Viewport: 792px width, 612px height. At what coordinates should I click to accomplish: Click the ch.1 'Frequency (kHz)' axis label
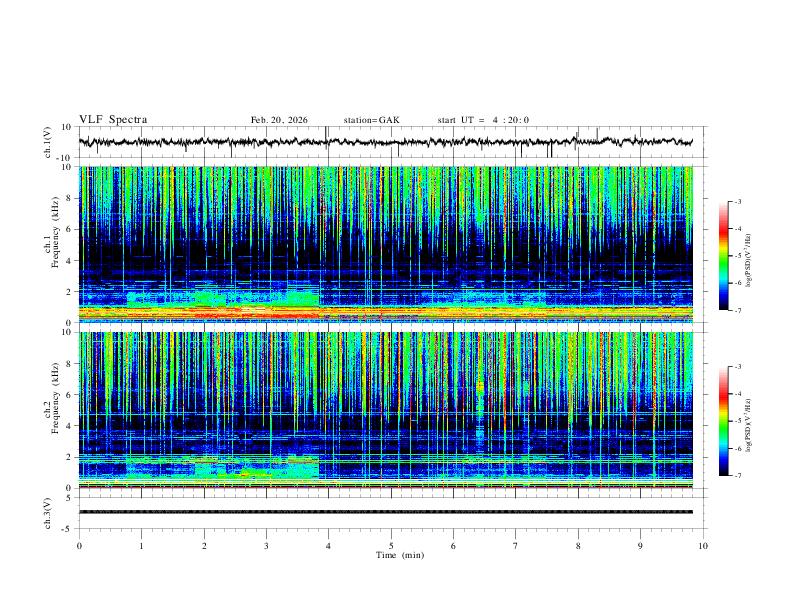[55, 232]
